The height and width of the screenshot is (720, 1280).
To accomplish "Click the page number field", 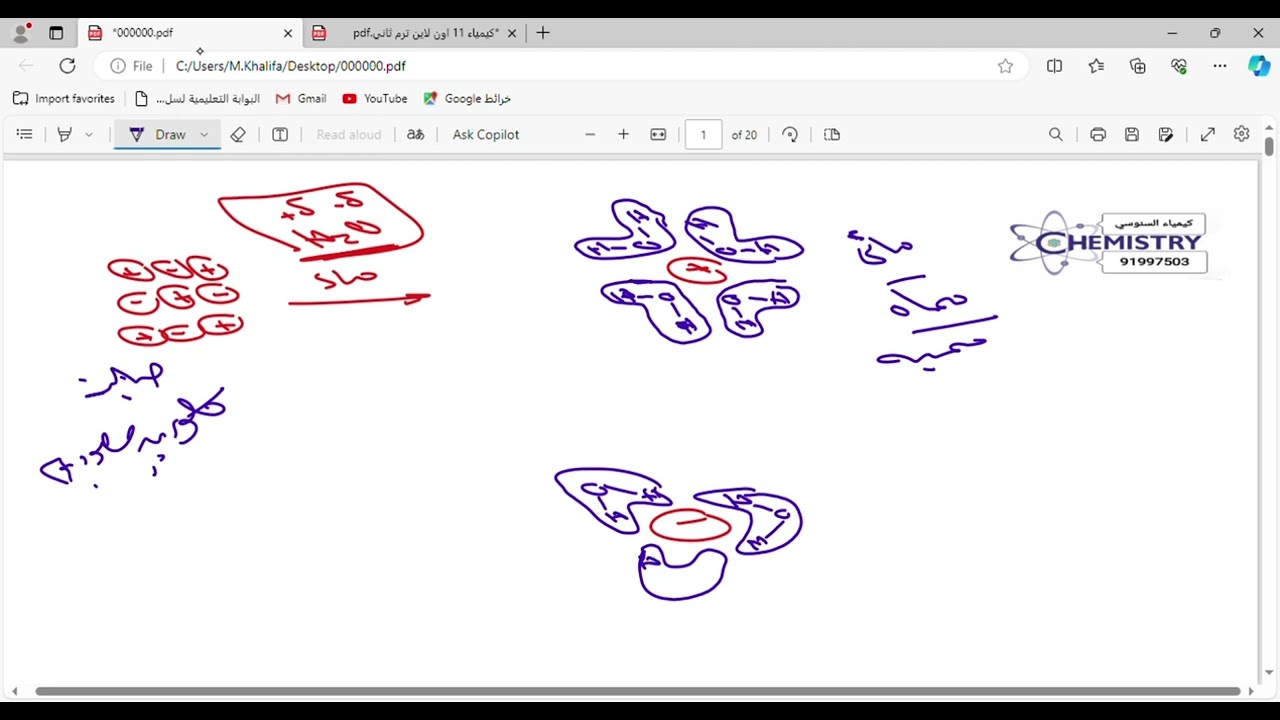I will click(x=703, y=134).
